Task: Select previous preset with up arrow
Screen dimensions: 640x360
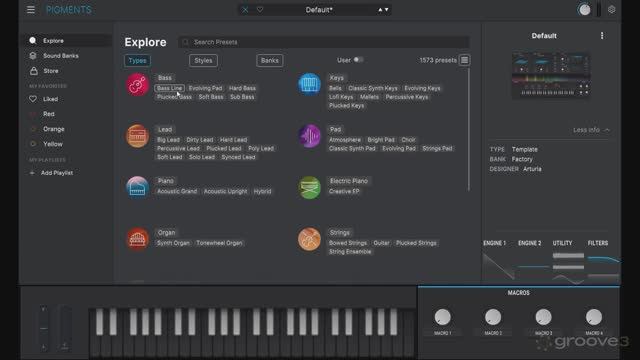Action: click(x=380, y=10)
